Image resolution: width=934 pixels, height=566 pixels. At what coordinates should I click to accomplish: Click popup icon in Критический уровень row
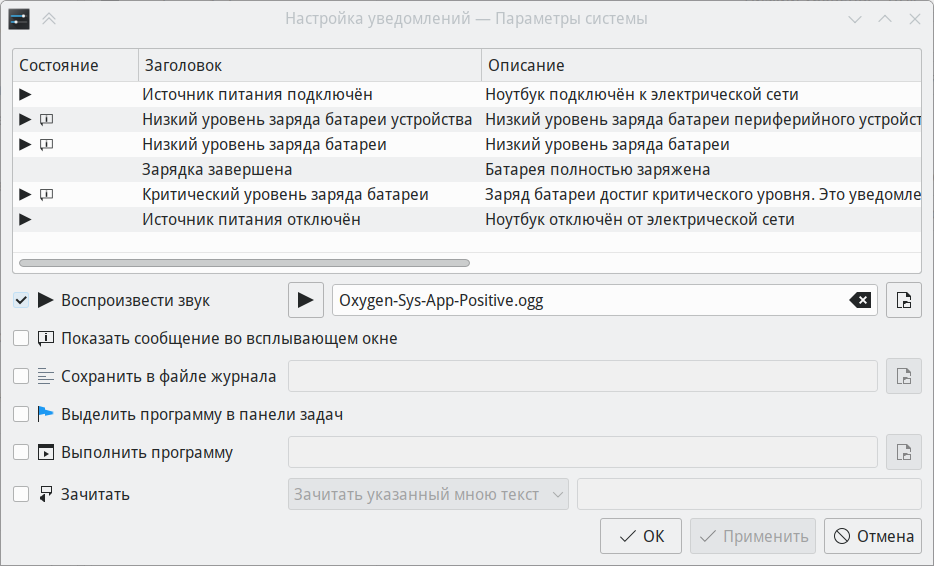46,194
